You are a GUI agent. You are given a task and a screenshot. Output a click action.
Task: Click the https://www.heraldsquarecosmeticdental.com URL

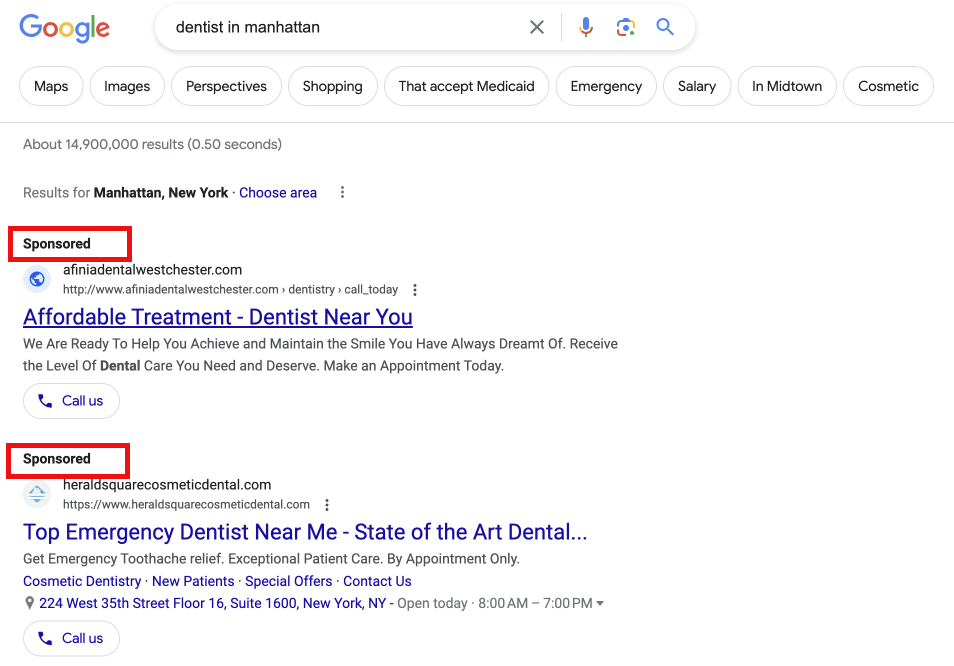(x=186, y=505)
